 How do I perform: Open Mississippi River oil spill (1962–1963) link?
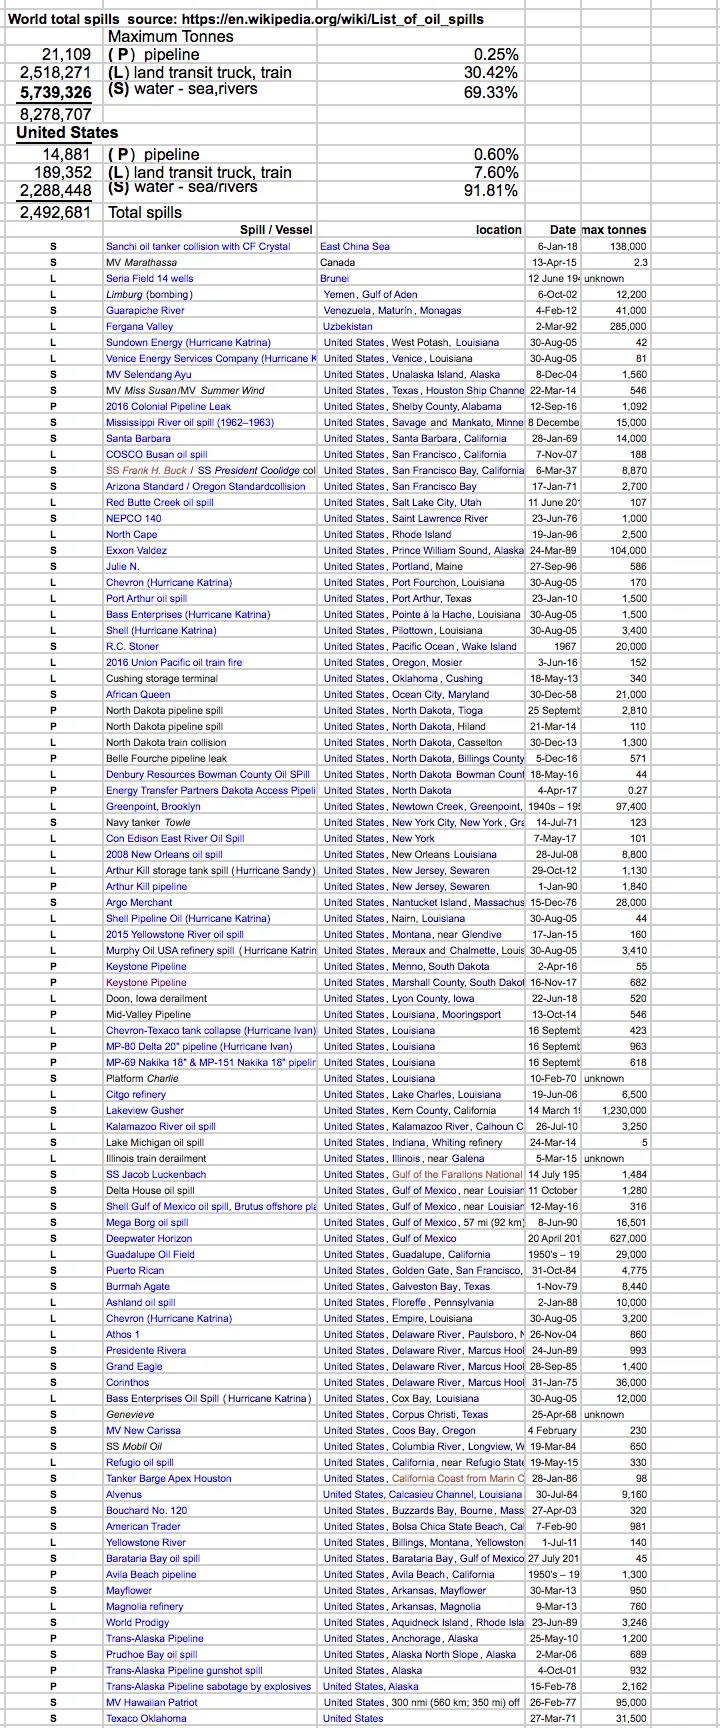click(x=190, y=422)
